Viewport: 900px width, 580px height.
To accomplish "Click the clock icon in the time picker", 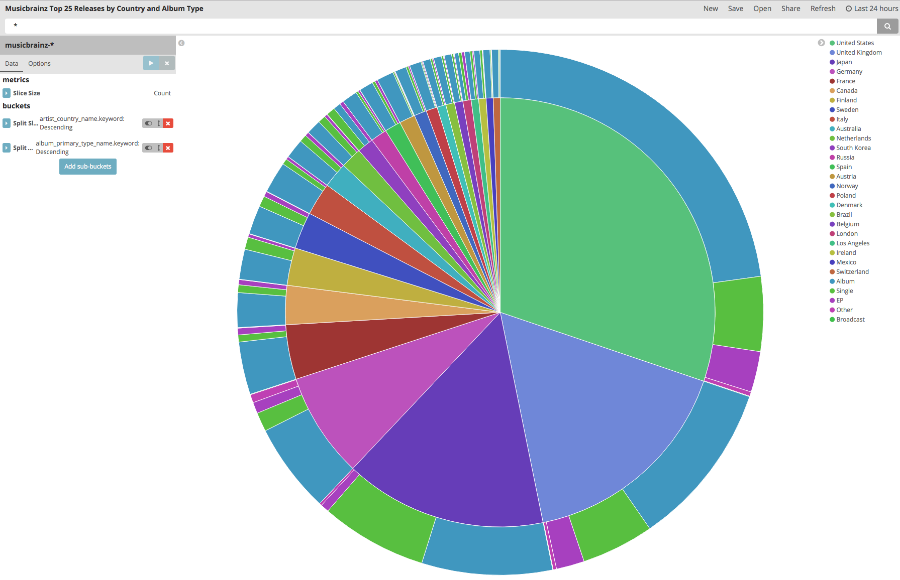I will (x=849, y=8).
